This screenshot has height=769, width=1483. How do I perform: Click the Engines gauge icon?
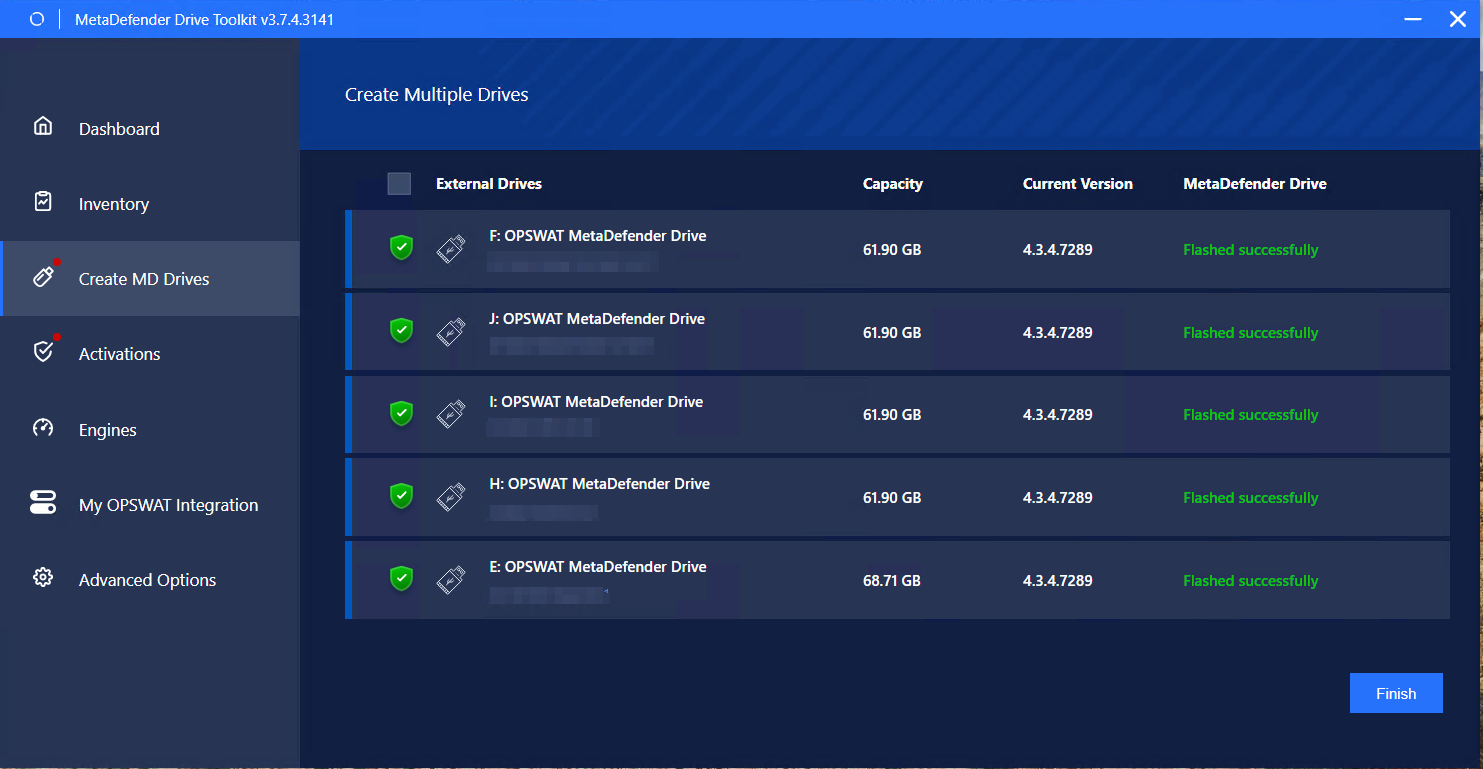tap(43, 428)
